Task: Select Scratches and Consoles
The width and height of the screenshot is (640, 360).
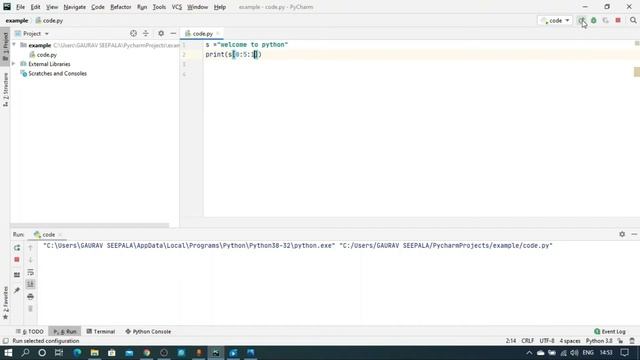Action: tap(53, 73)
